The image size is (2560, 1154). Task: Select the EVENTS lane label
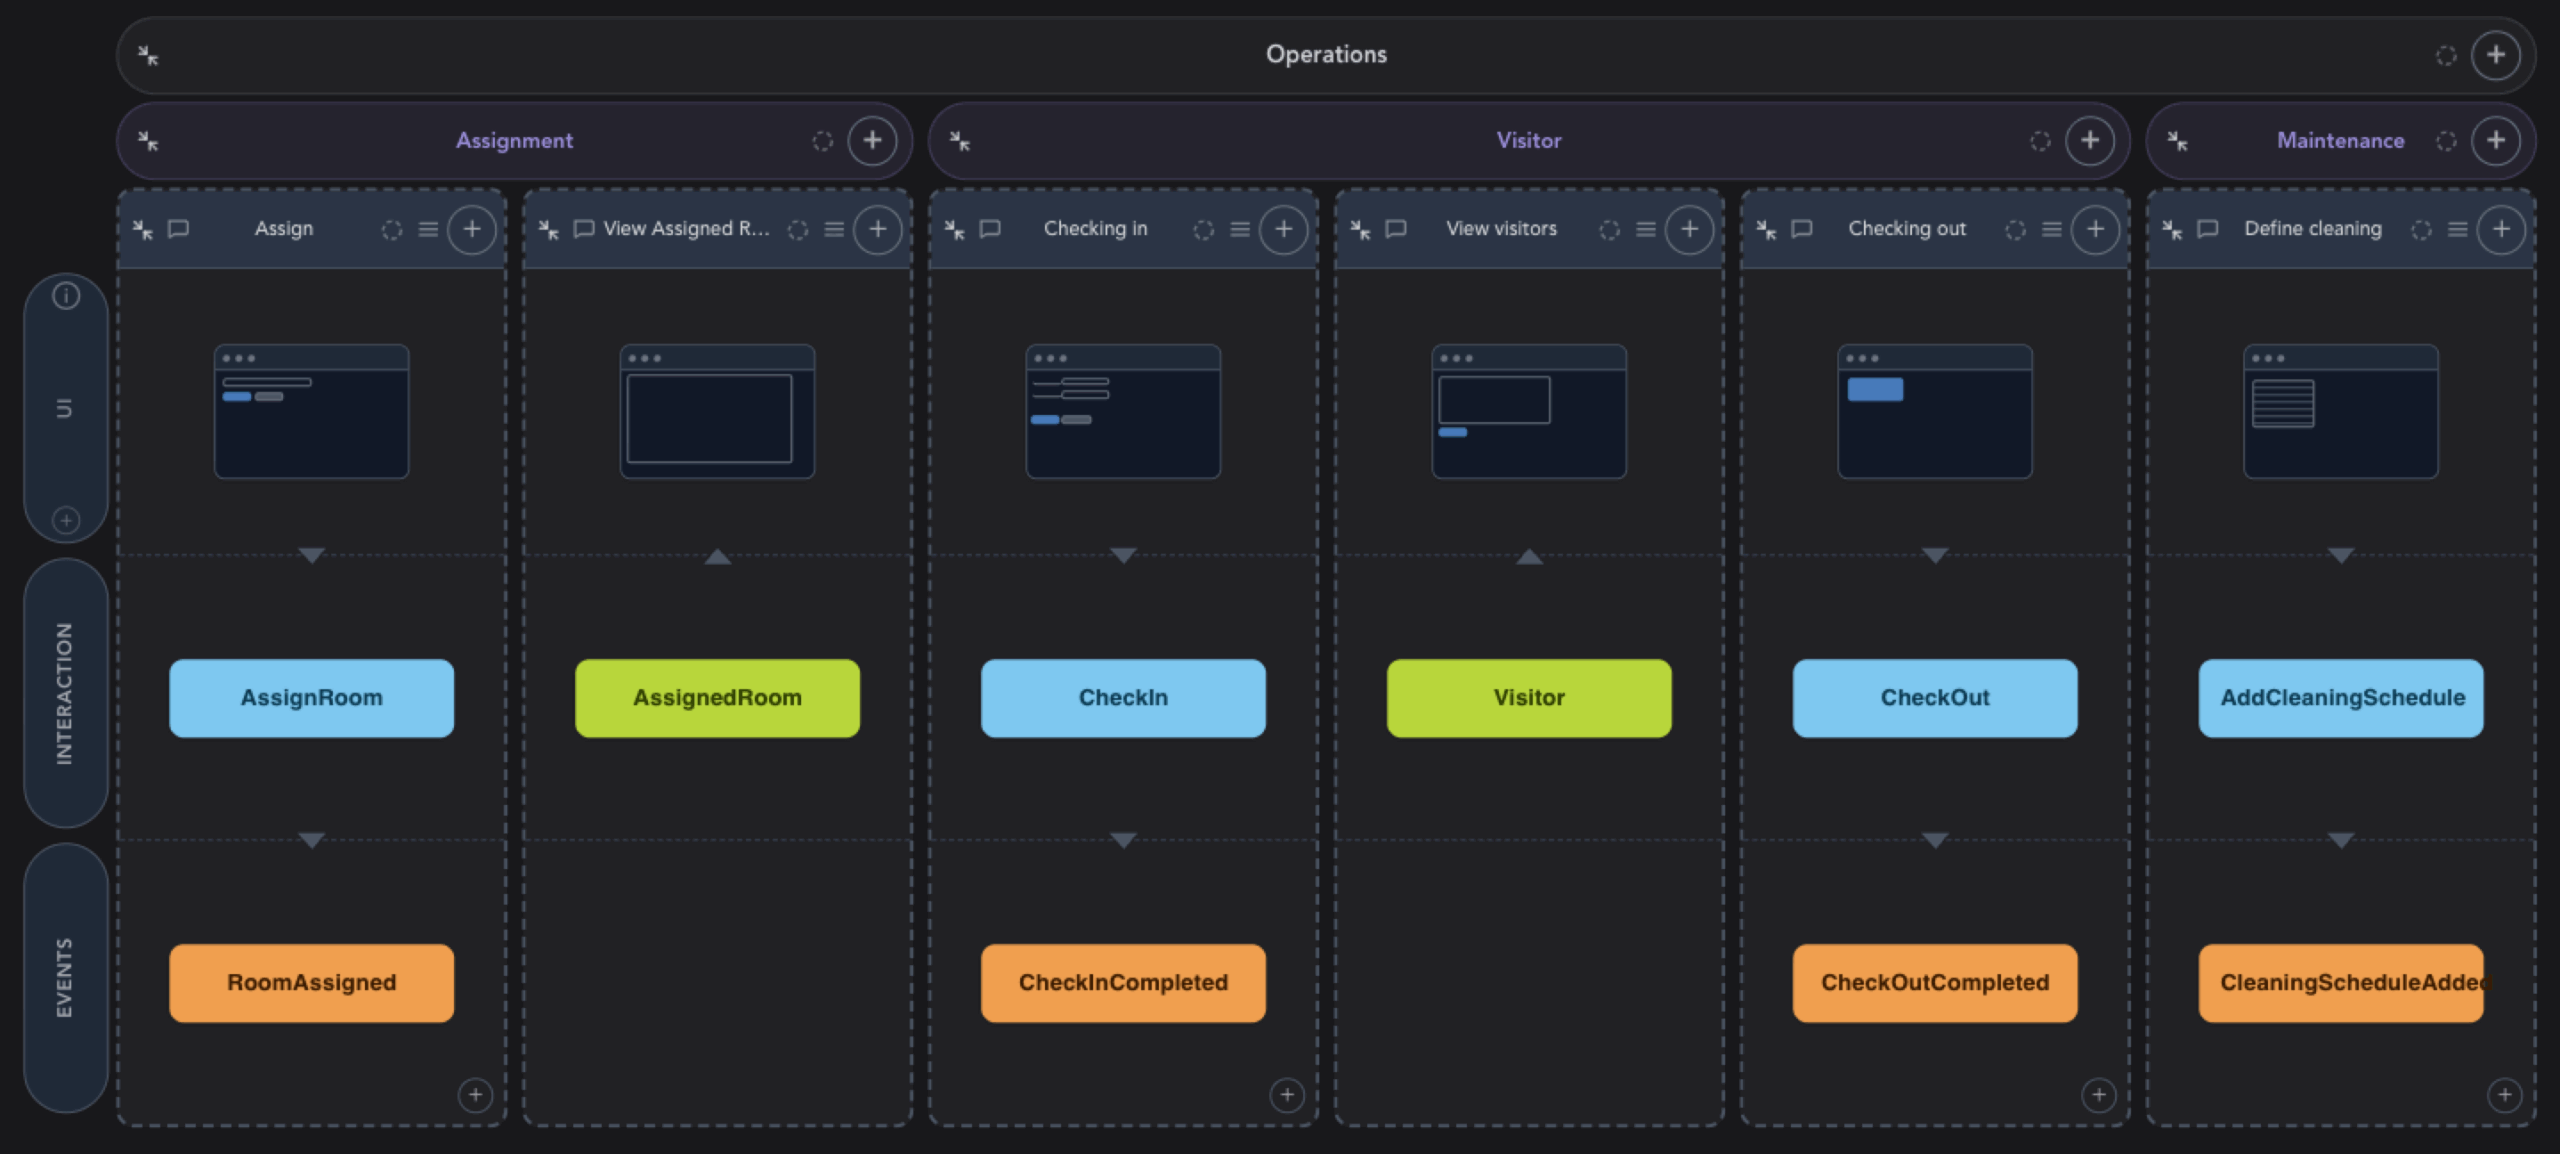65,977
